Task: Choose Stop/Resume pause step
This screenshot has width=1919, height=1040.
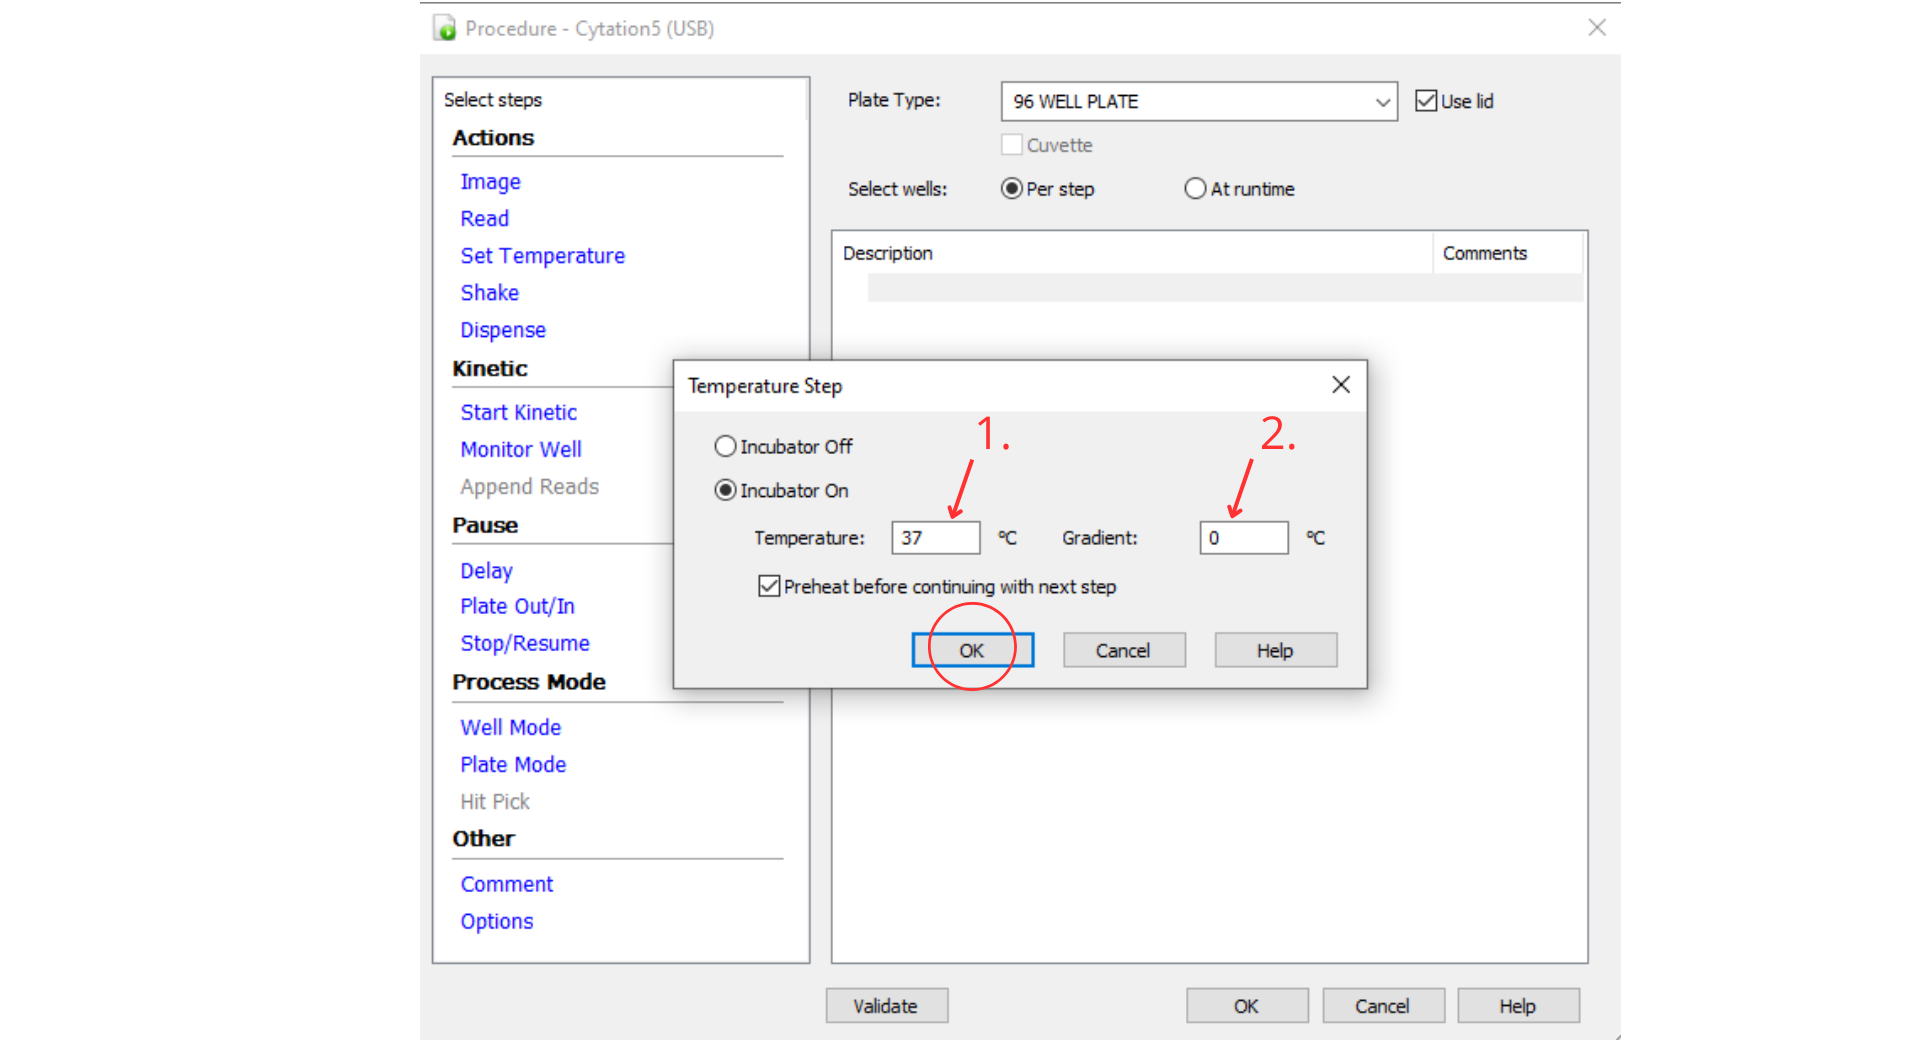Action: [x=525, y=644]
